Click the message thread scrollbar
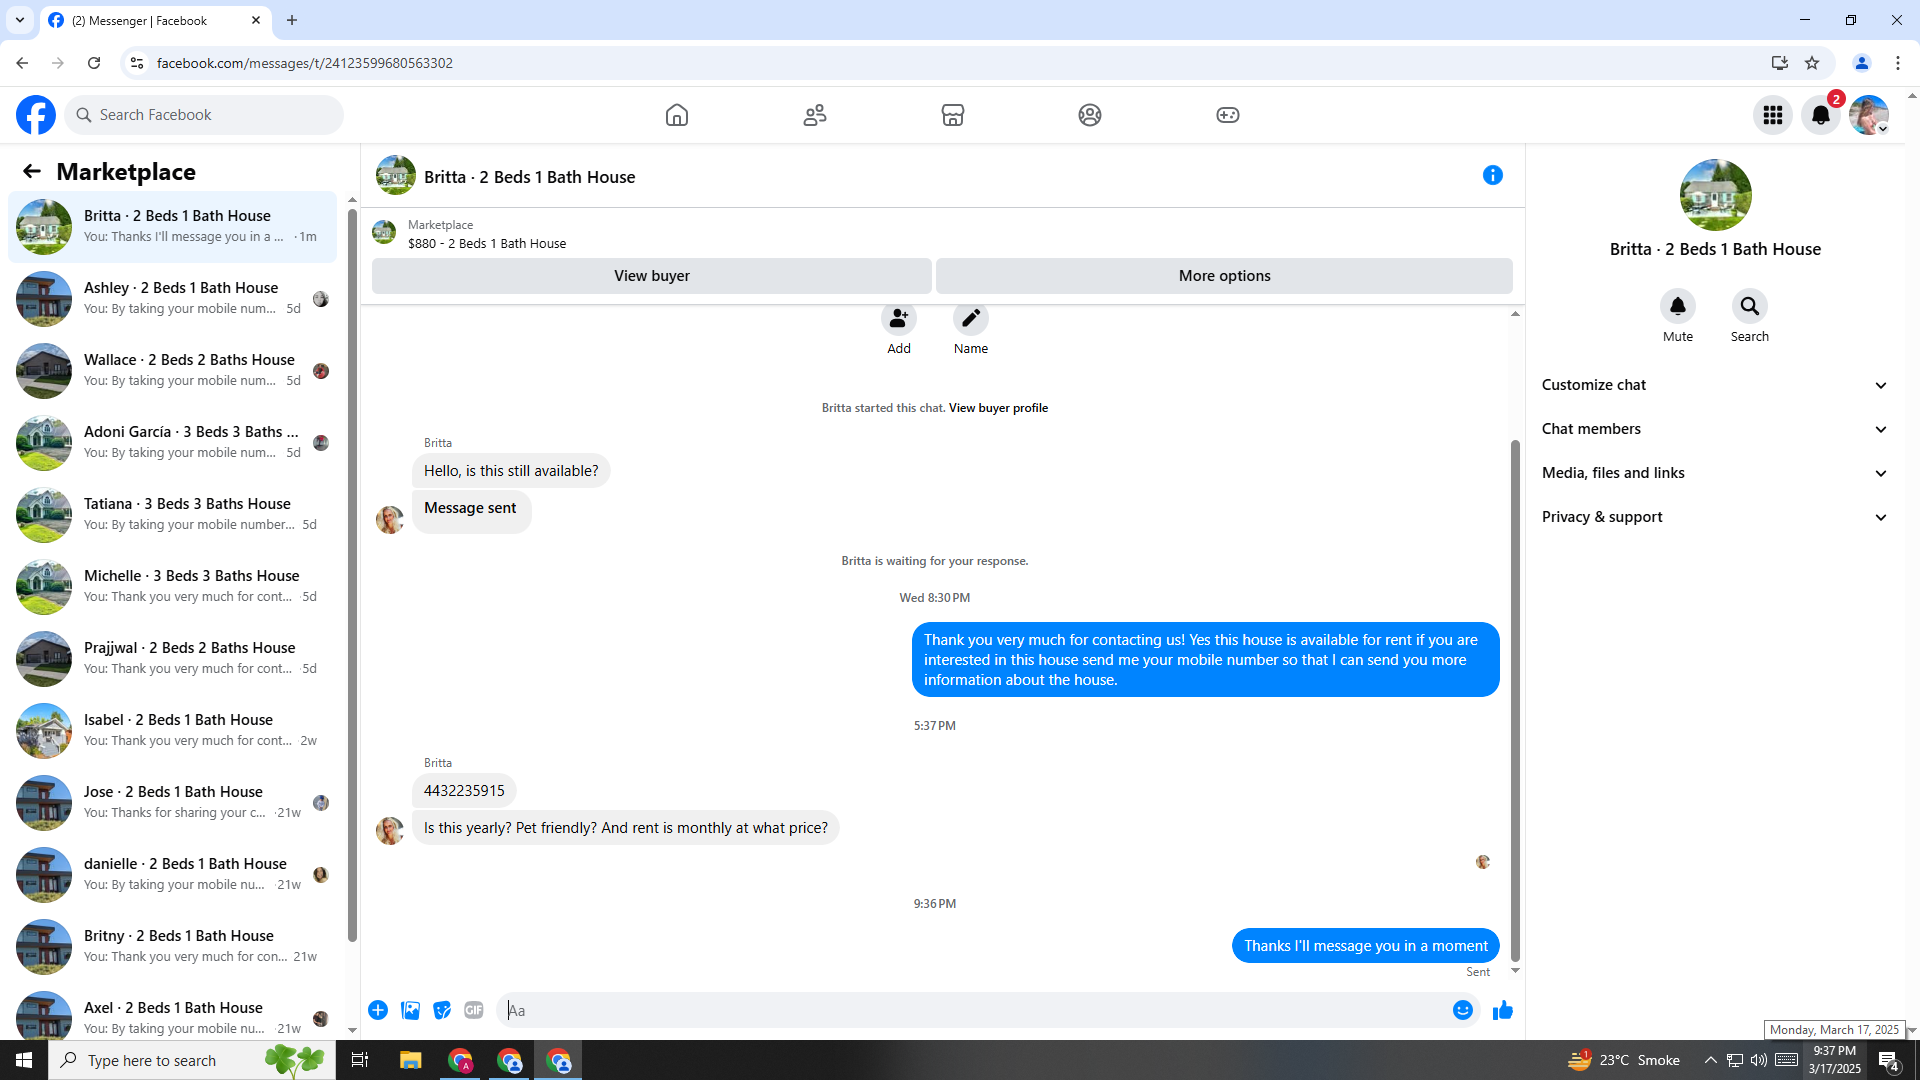Viewport: 1920px width, 1080px height. tap(1515, 700)
